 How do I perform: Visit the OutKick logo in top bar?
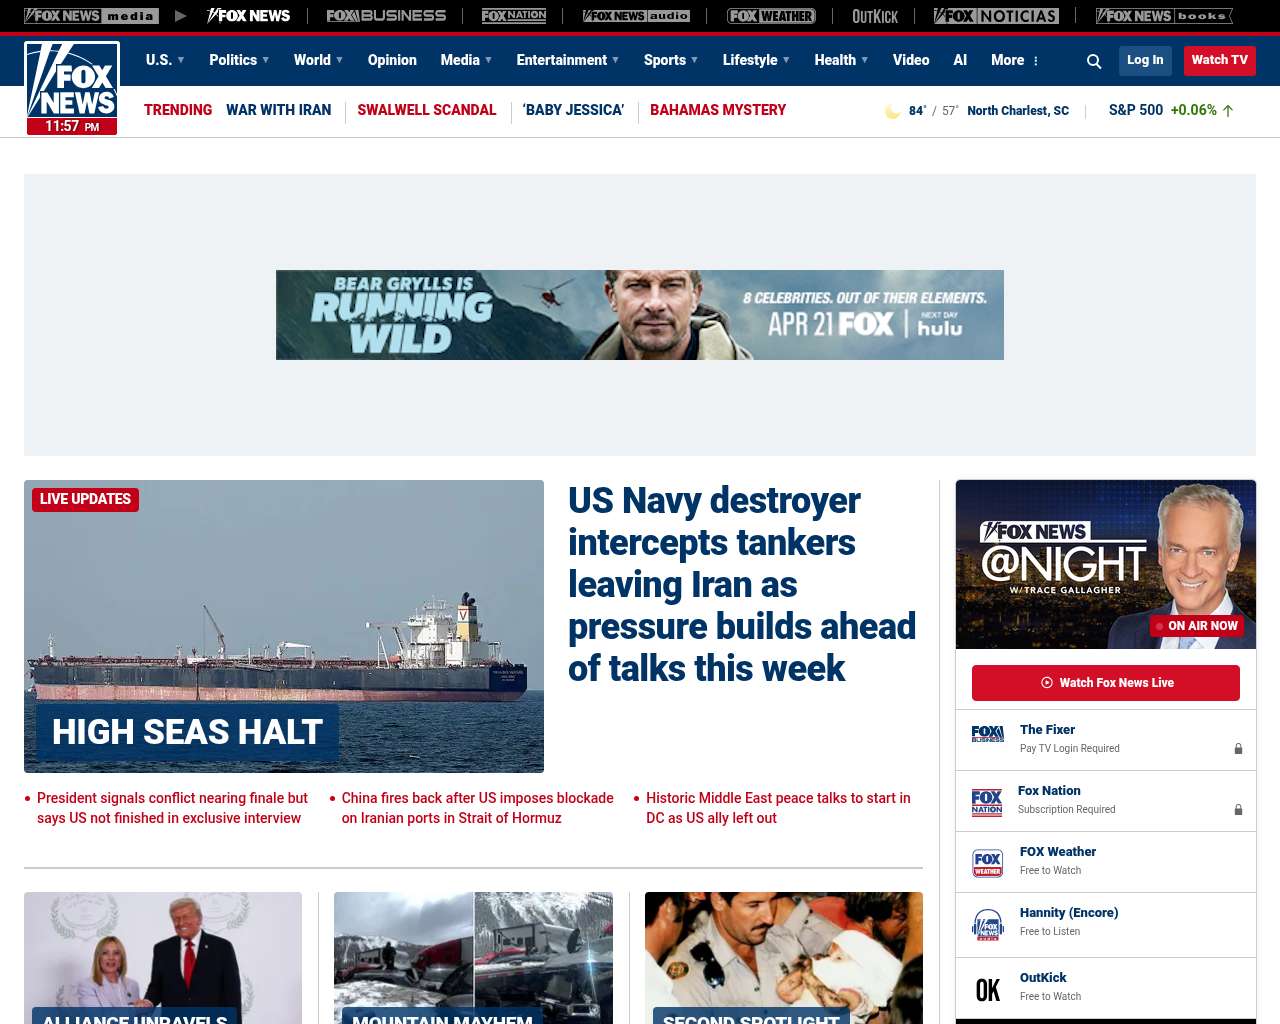pos(875,16)
